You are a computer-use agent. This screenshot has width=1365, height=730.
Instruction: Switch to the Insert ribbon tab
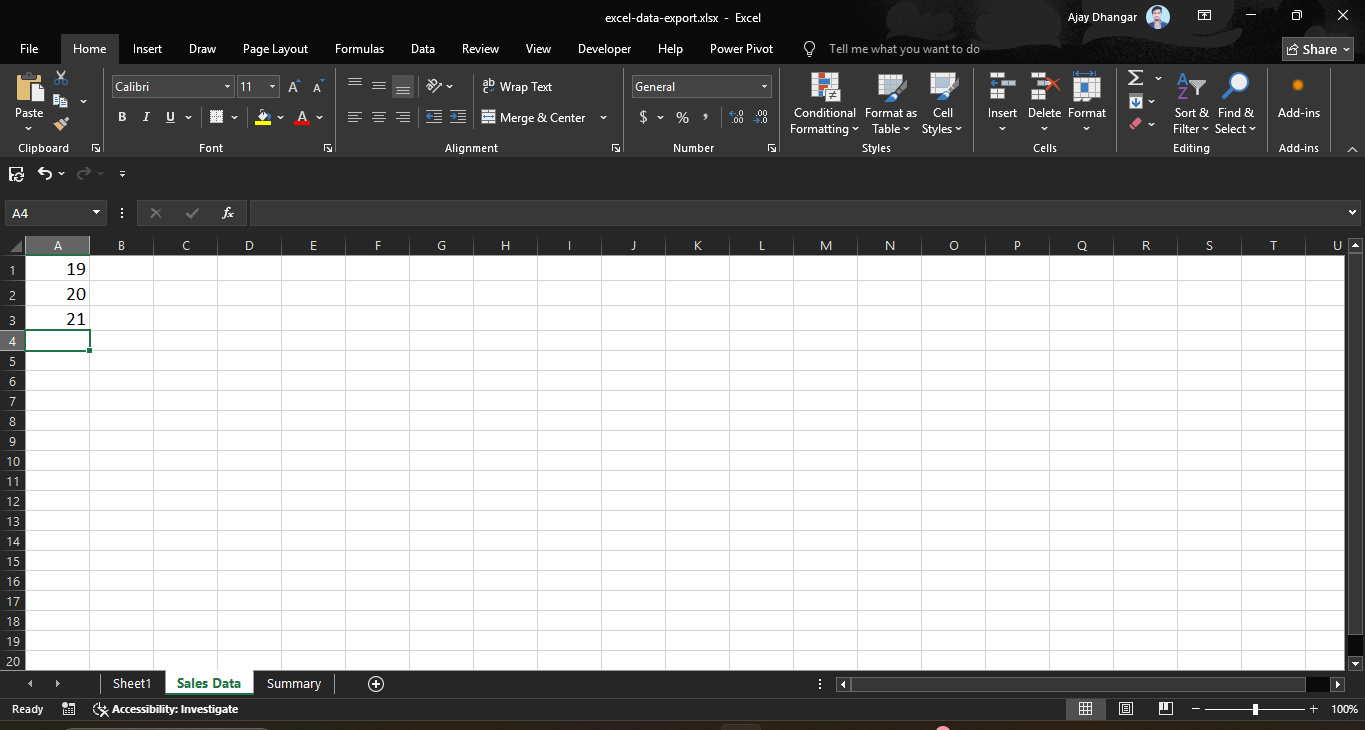tap(147, 49)
